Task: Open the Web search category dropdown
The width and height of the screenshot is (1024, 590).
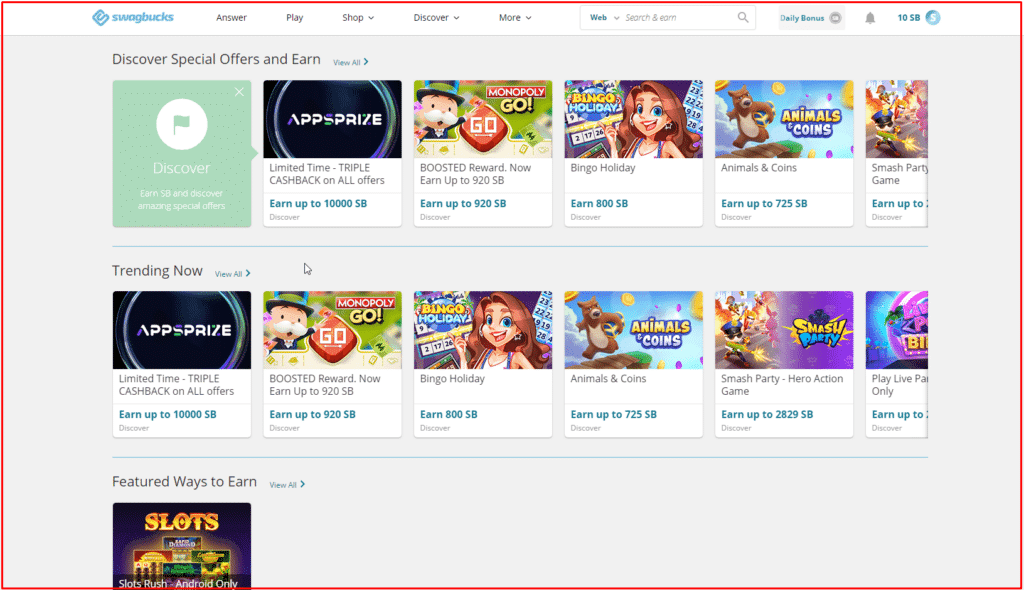Action: click(x=604, y=17)
